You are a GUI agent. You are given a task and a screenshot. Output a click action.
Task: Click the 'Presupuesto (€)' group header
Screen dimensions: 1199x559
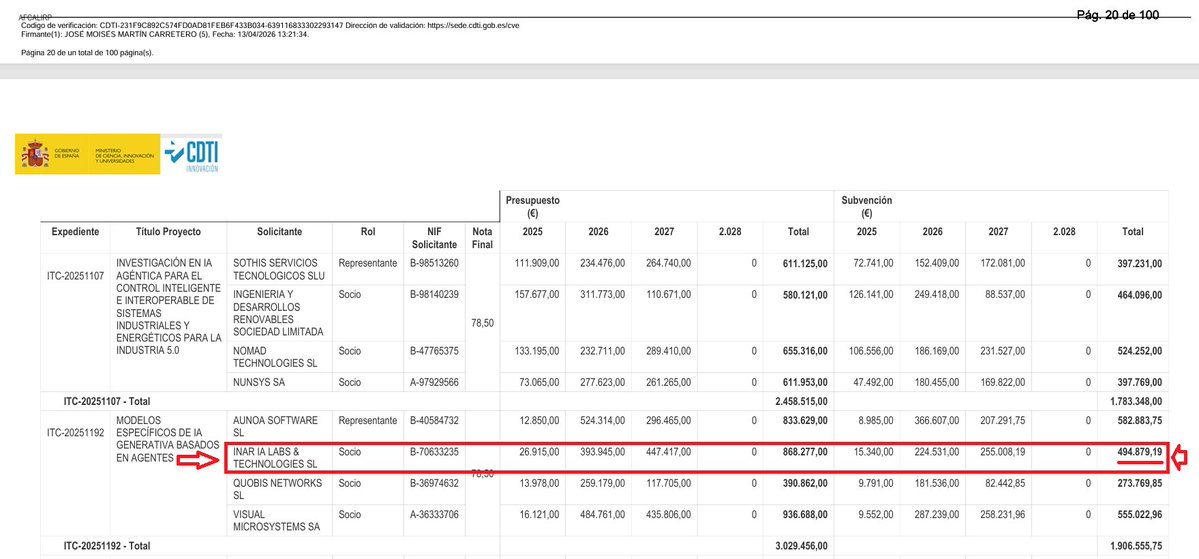532,206
